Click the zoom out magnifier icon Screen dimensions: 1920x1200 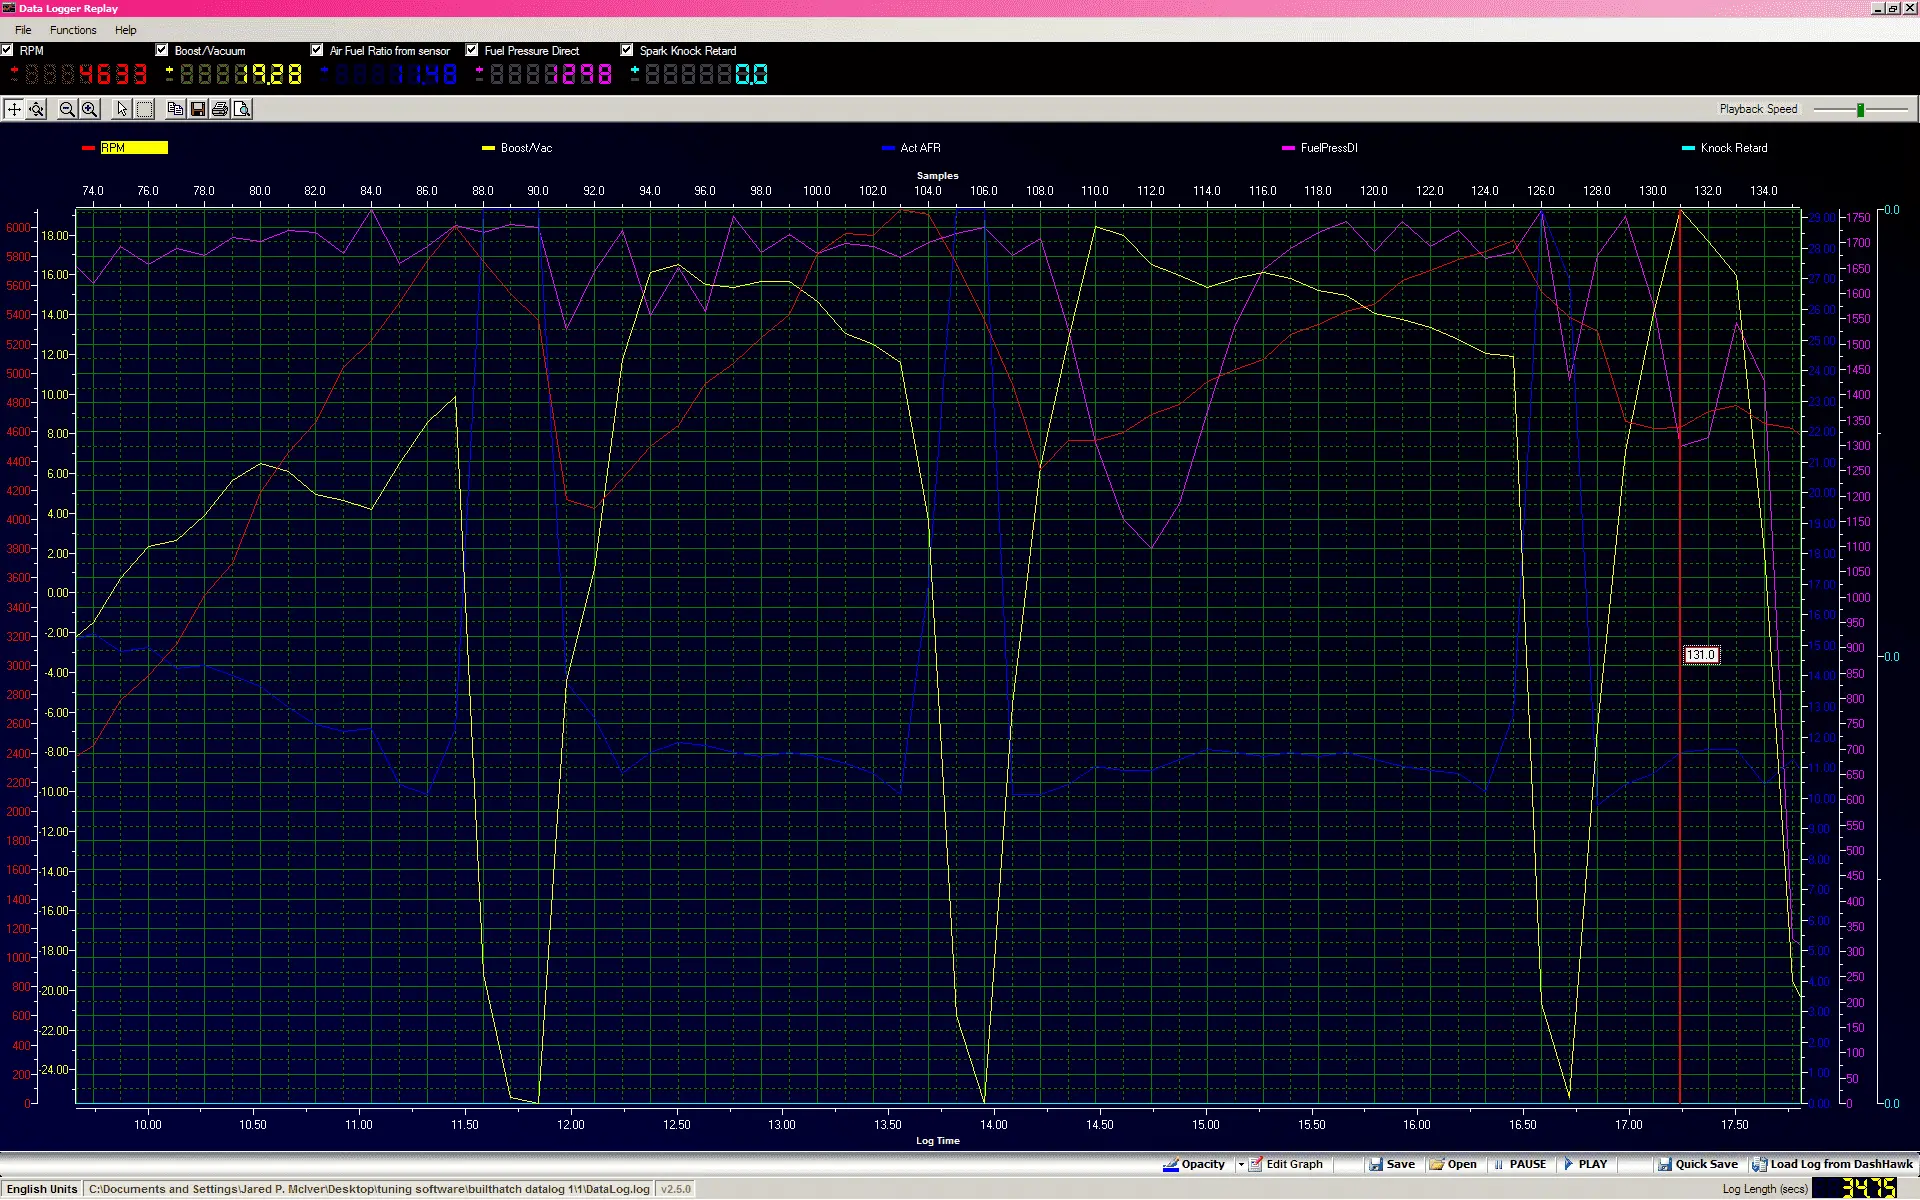pyautogui.click(x=67, y=109)
